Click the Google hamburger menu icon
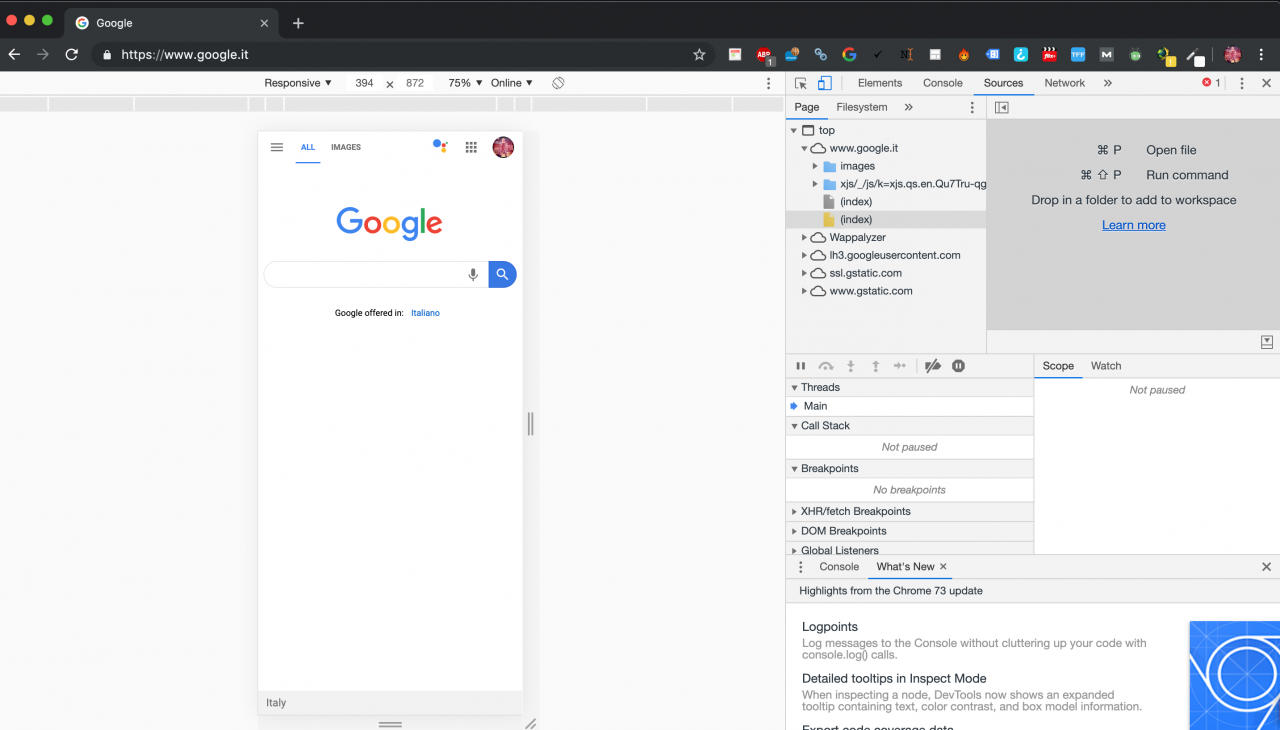The image size is (1280, 730). pyautogui.click(x=277, y=147)
